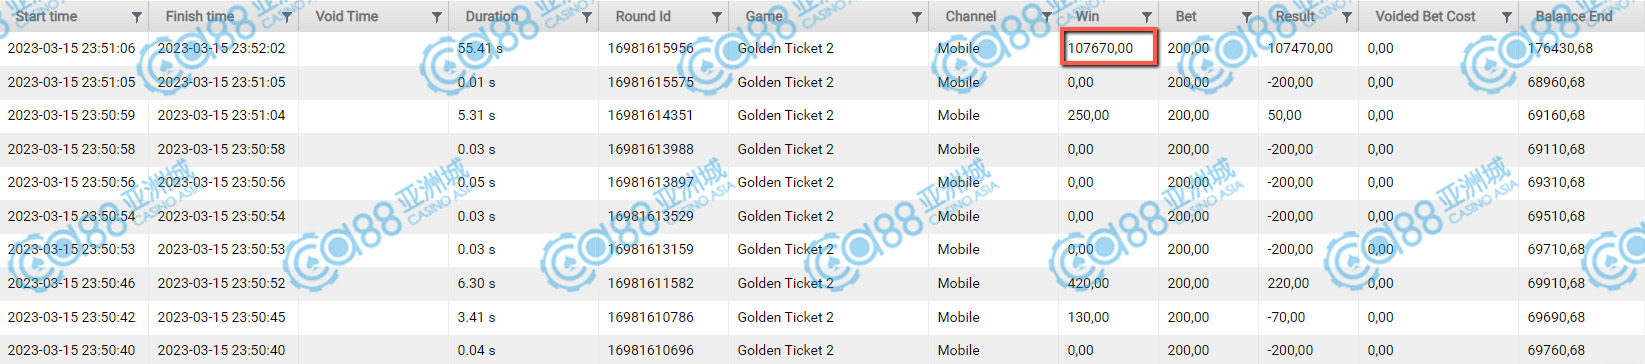
Task: Open filter icon on Game column
Action: [x=917, y=17]
